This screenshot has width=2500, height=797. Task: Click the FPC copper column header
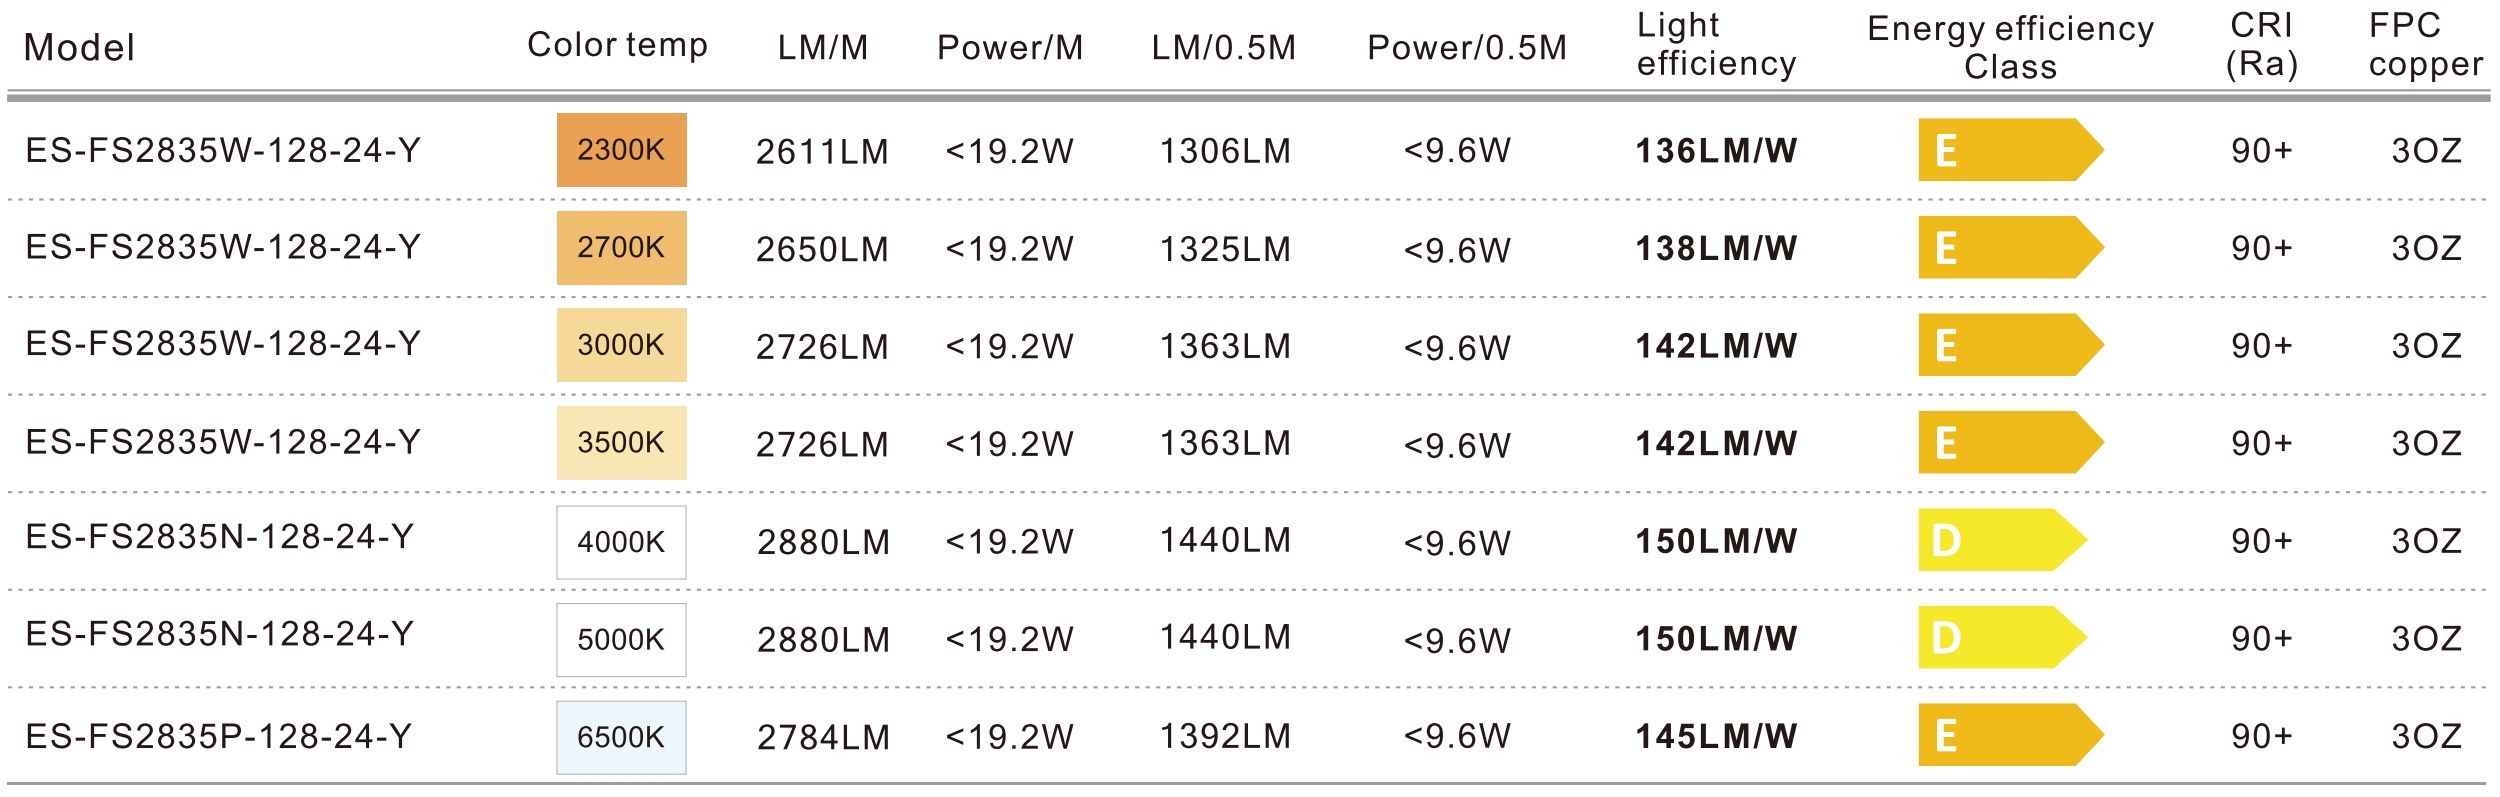tap(2424, 45)
